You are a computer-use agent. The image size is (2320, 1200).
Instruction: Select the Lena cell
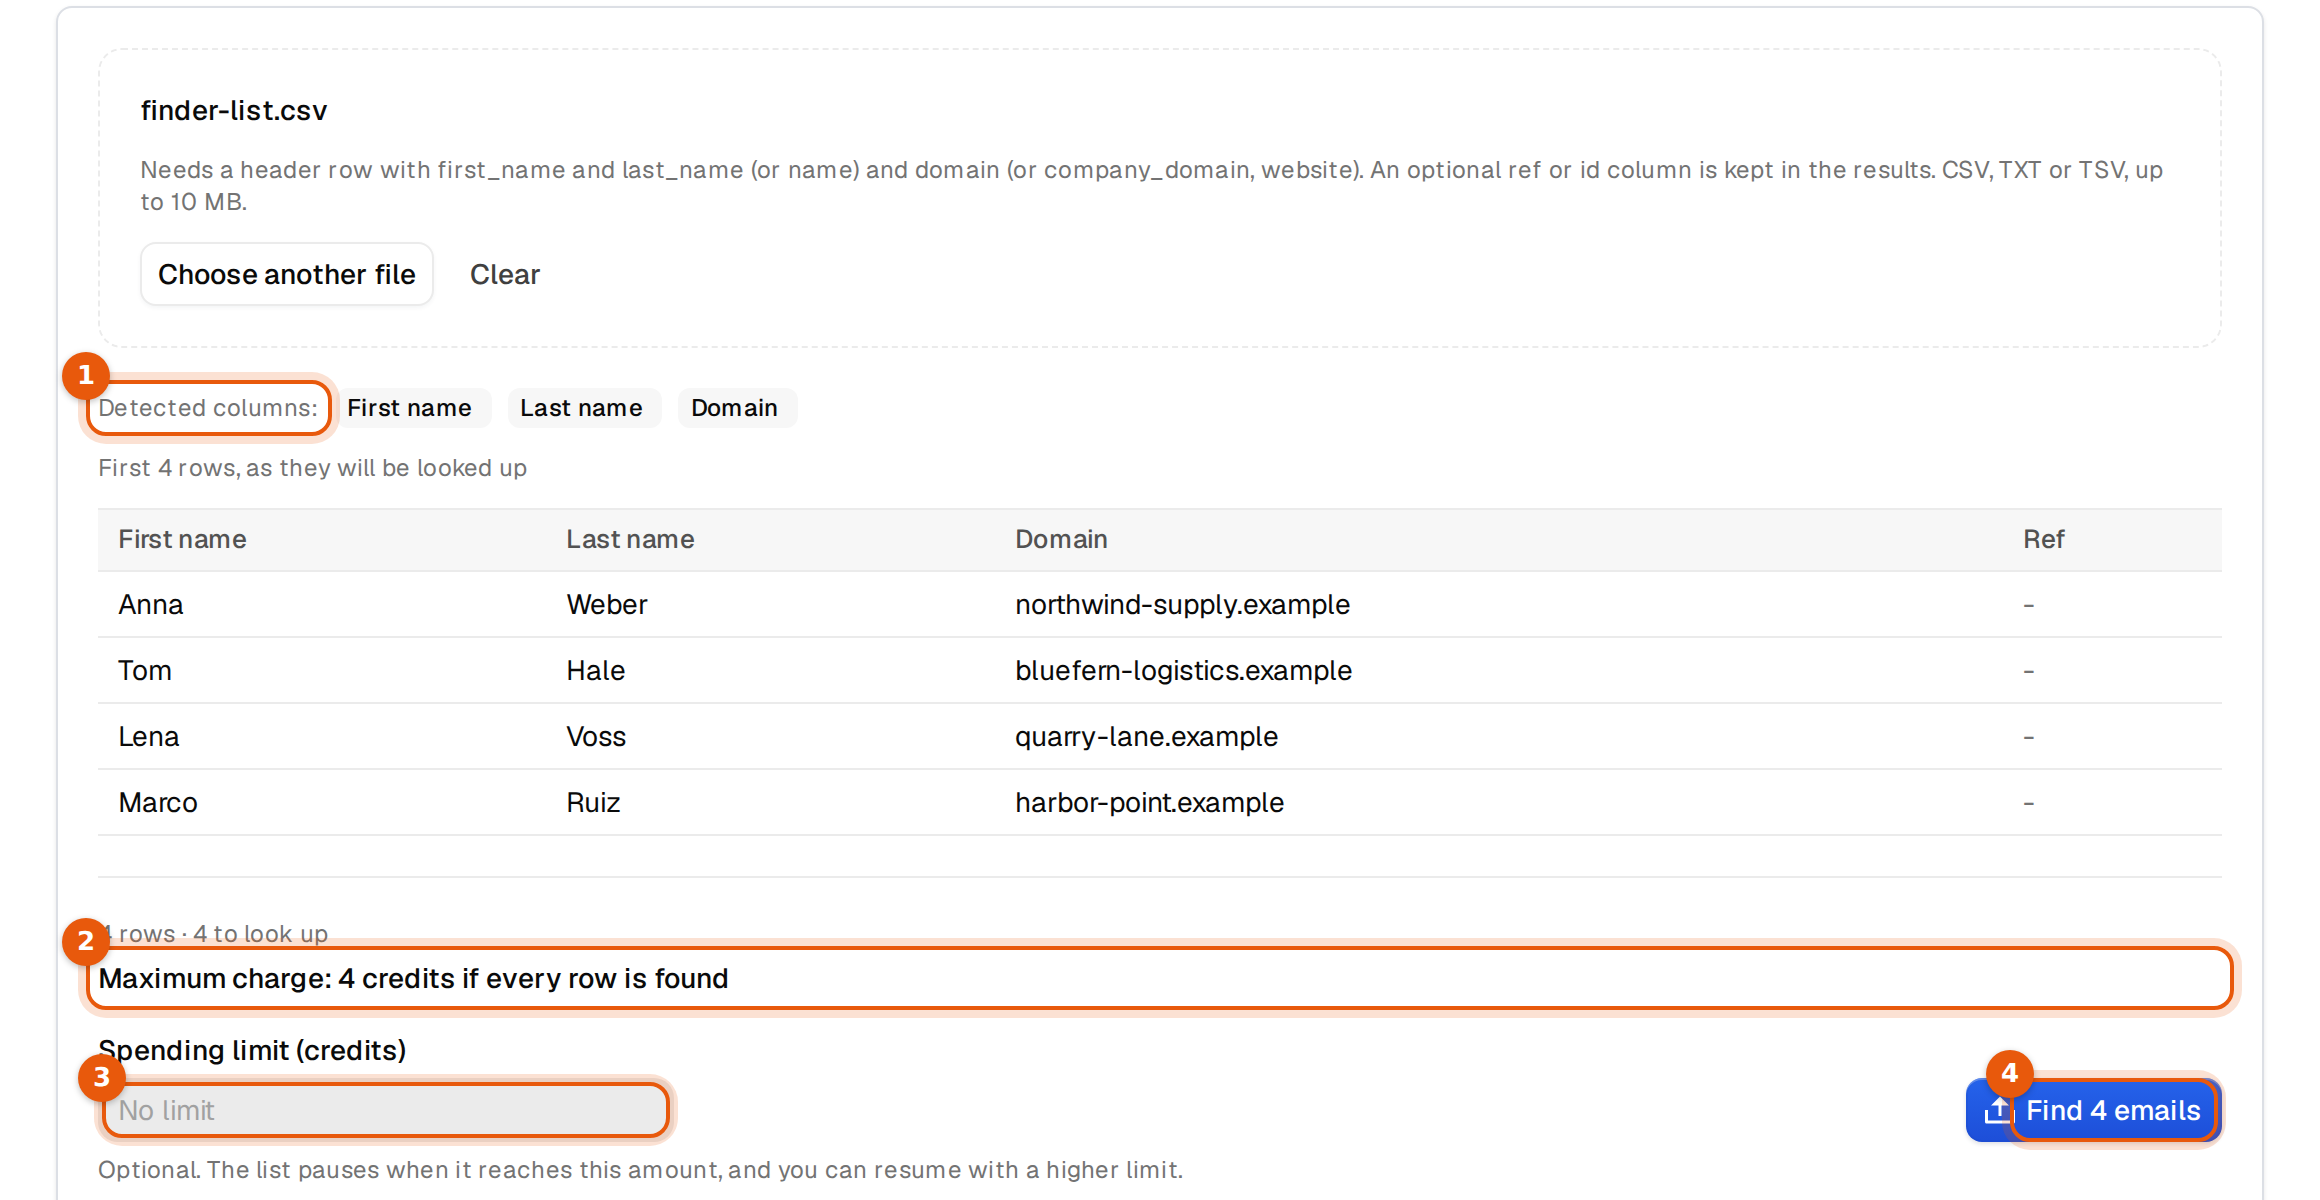click(x=149, y=737)
